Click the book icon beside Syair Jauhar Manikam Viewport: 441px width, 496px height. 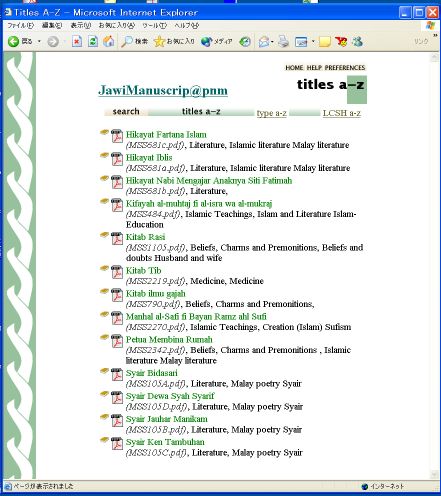(105, 417)
